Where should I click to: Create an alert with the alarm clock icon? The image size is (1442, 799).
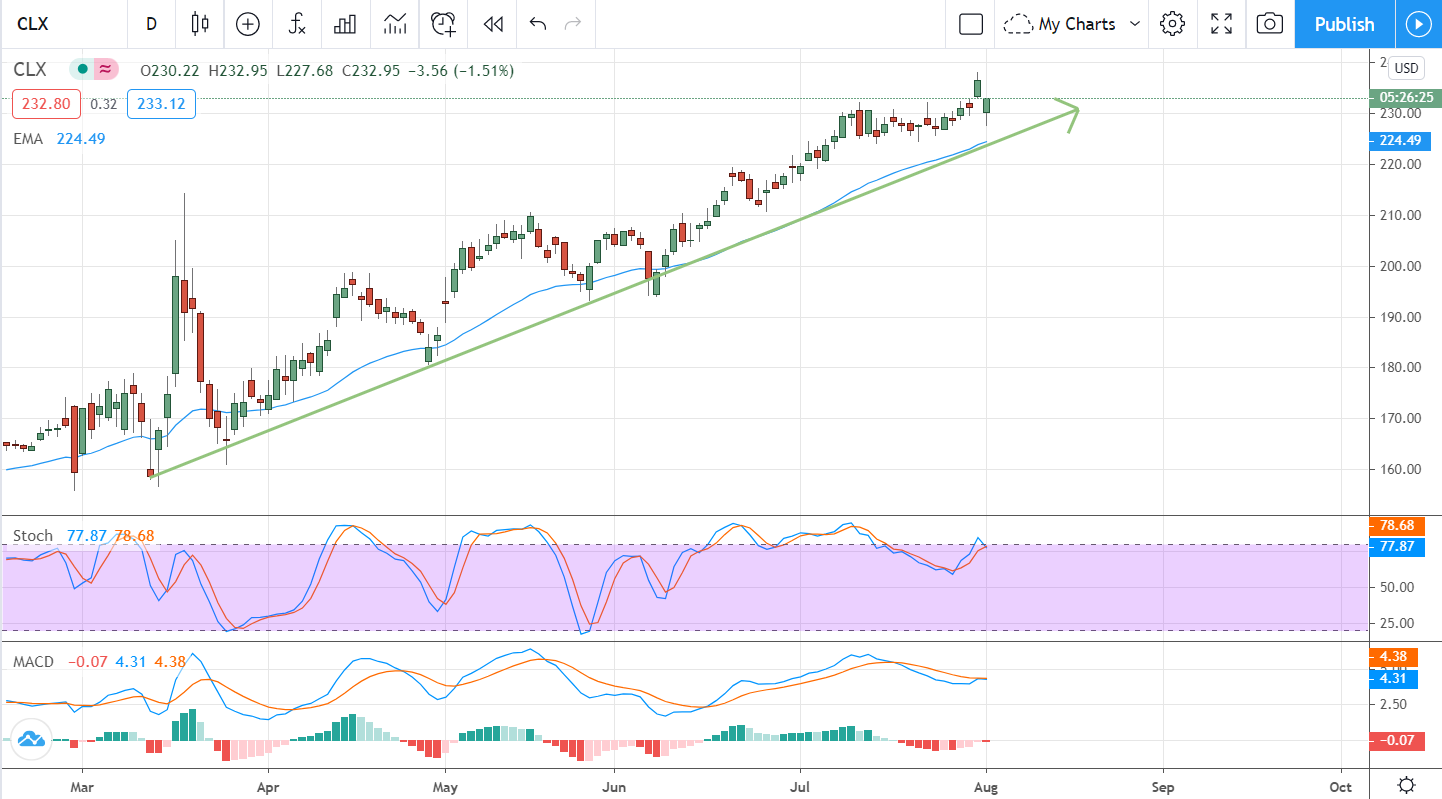443,24
